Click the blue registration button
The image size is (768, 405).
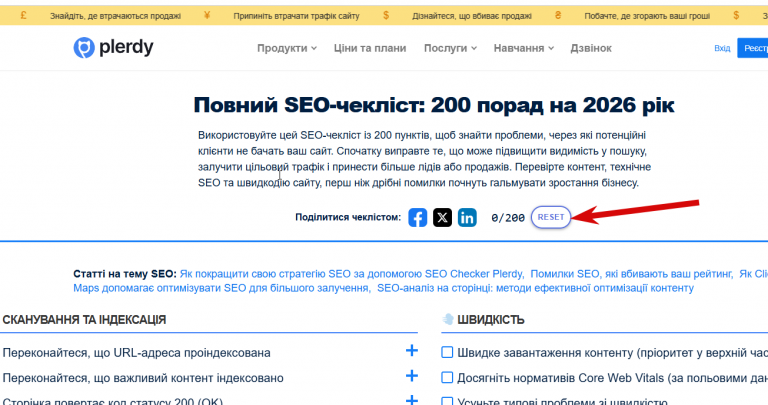753,48
